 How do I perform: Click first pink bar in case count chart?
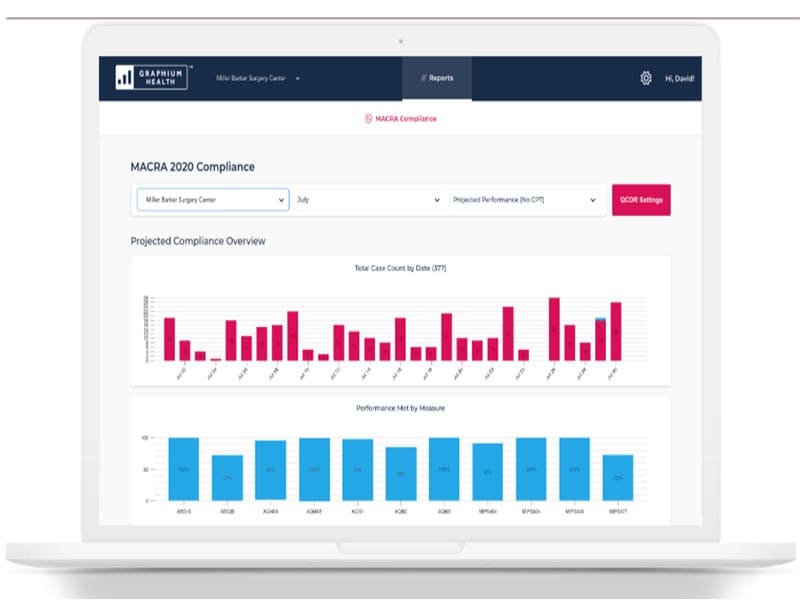coord(169,339)
